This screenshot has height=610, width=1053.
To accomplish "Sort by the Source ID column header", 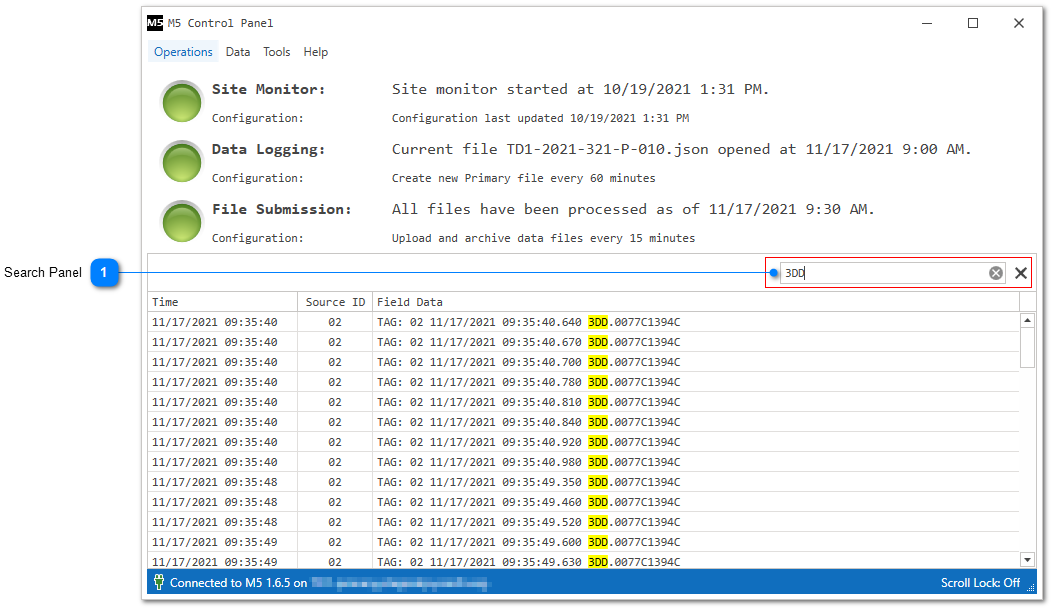I will tap(335, 302).
